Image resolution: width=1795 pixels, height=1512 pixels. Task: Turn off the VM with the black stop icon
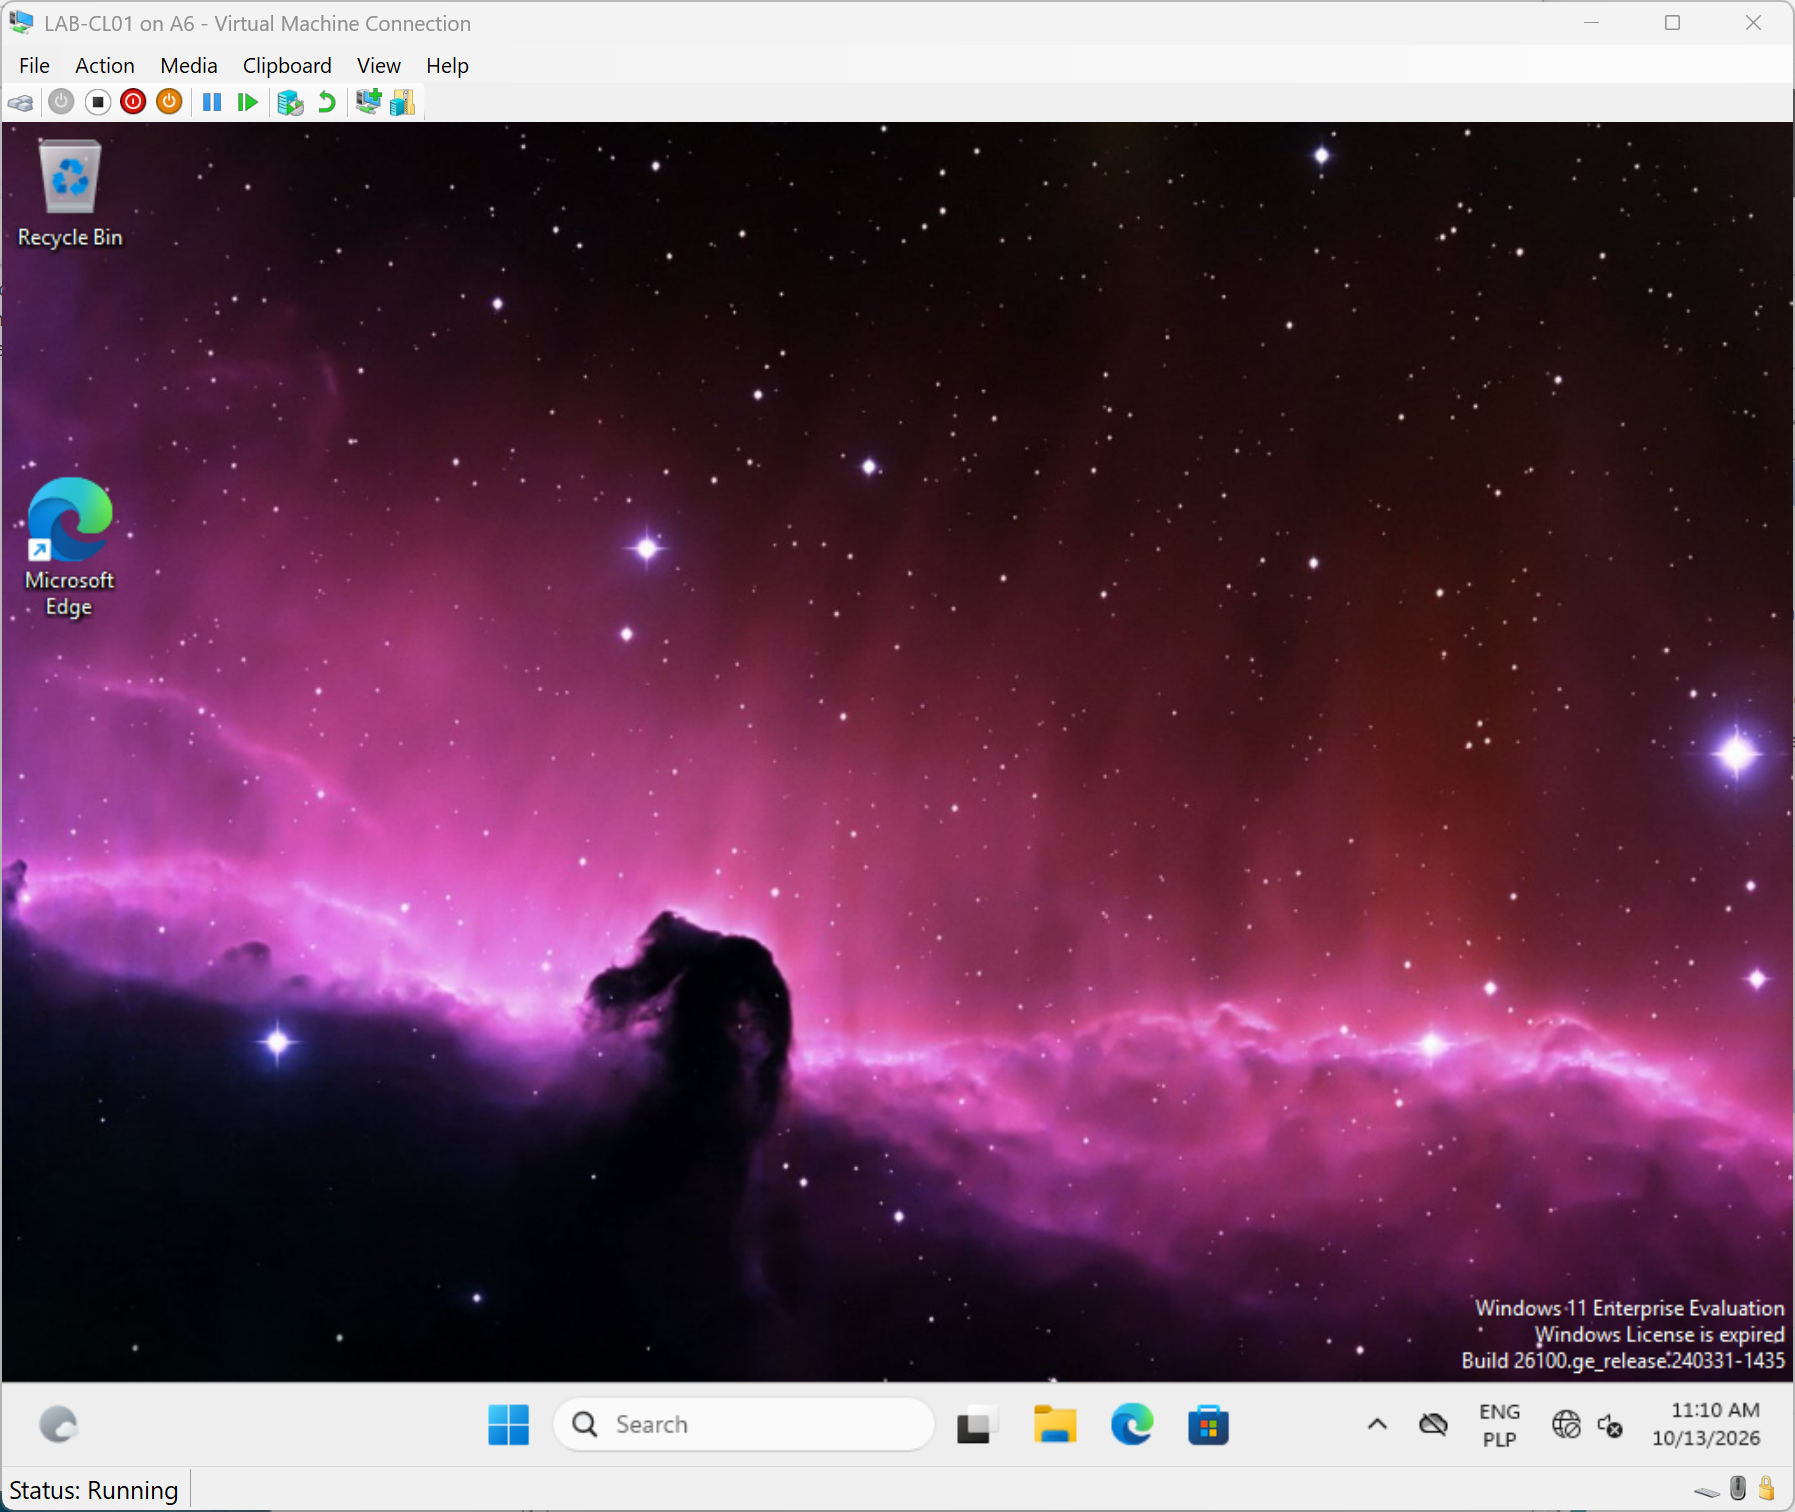pos(97,102)
